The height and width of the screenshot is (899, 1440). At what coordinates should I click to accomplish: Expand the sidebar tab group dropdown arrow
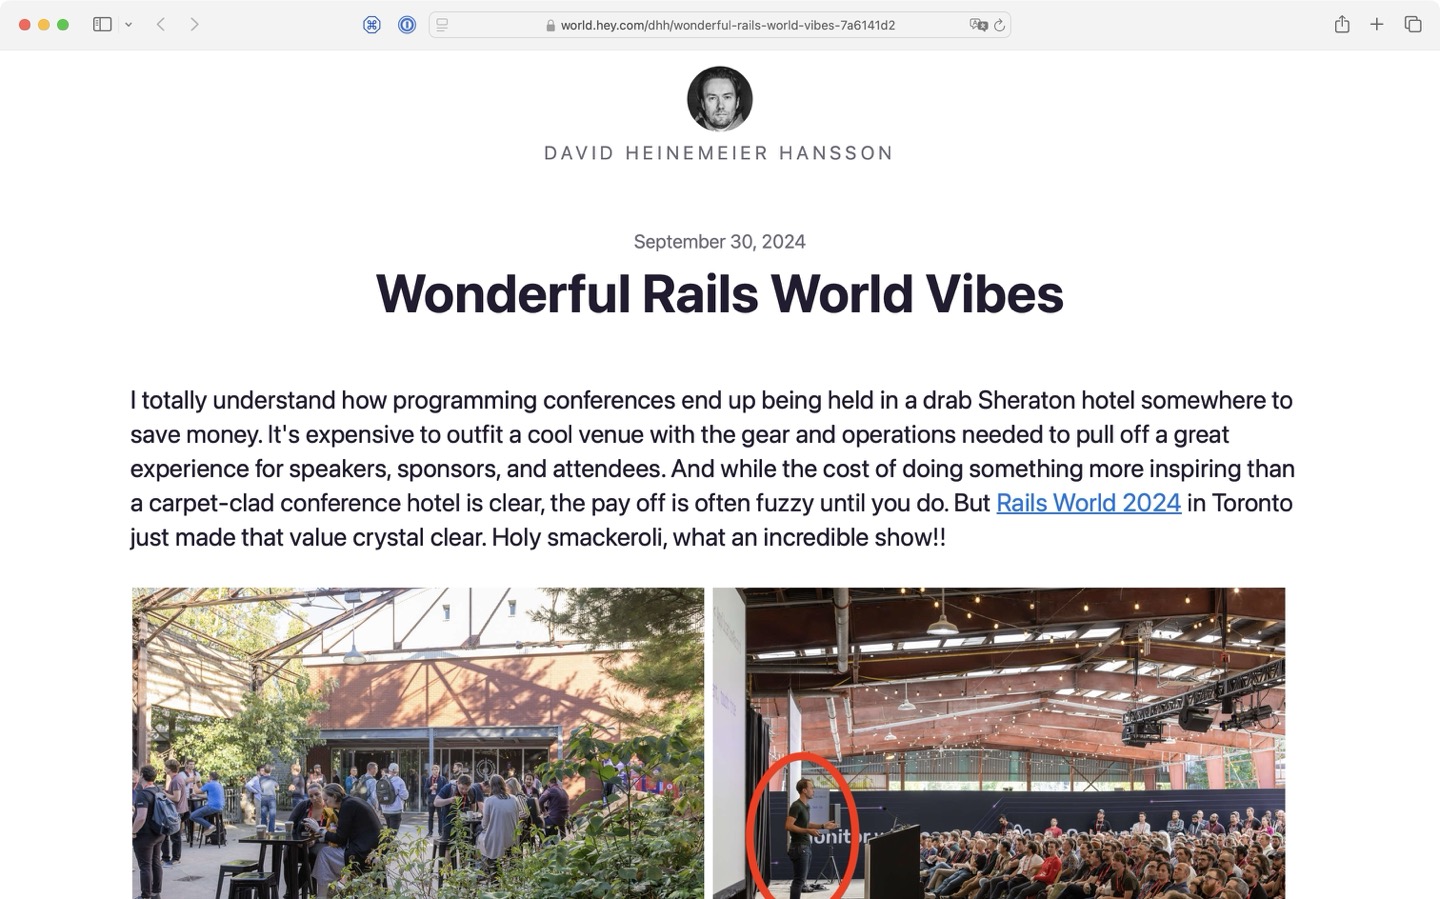pos(128,25)
